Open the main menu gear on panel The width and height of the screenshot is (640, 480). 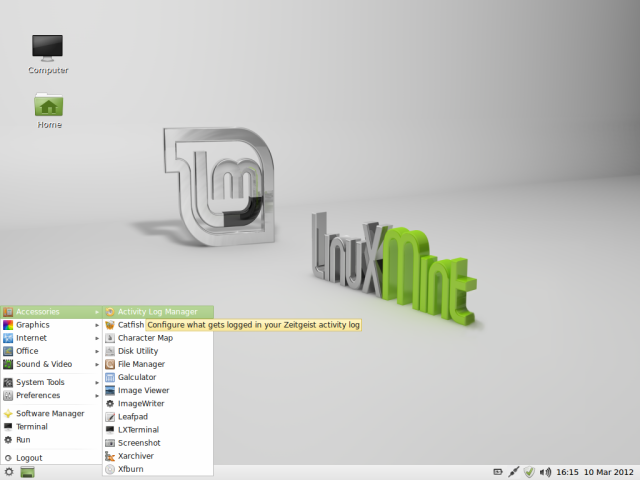(9, 472)
